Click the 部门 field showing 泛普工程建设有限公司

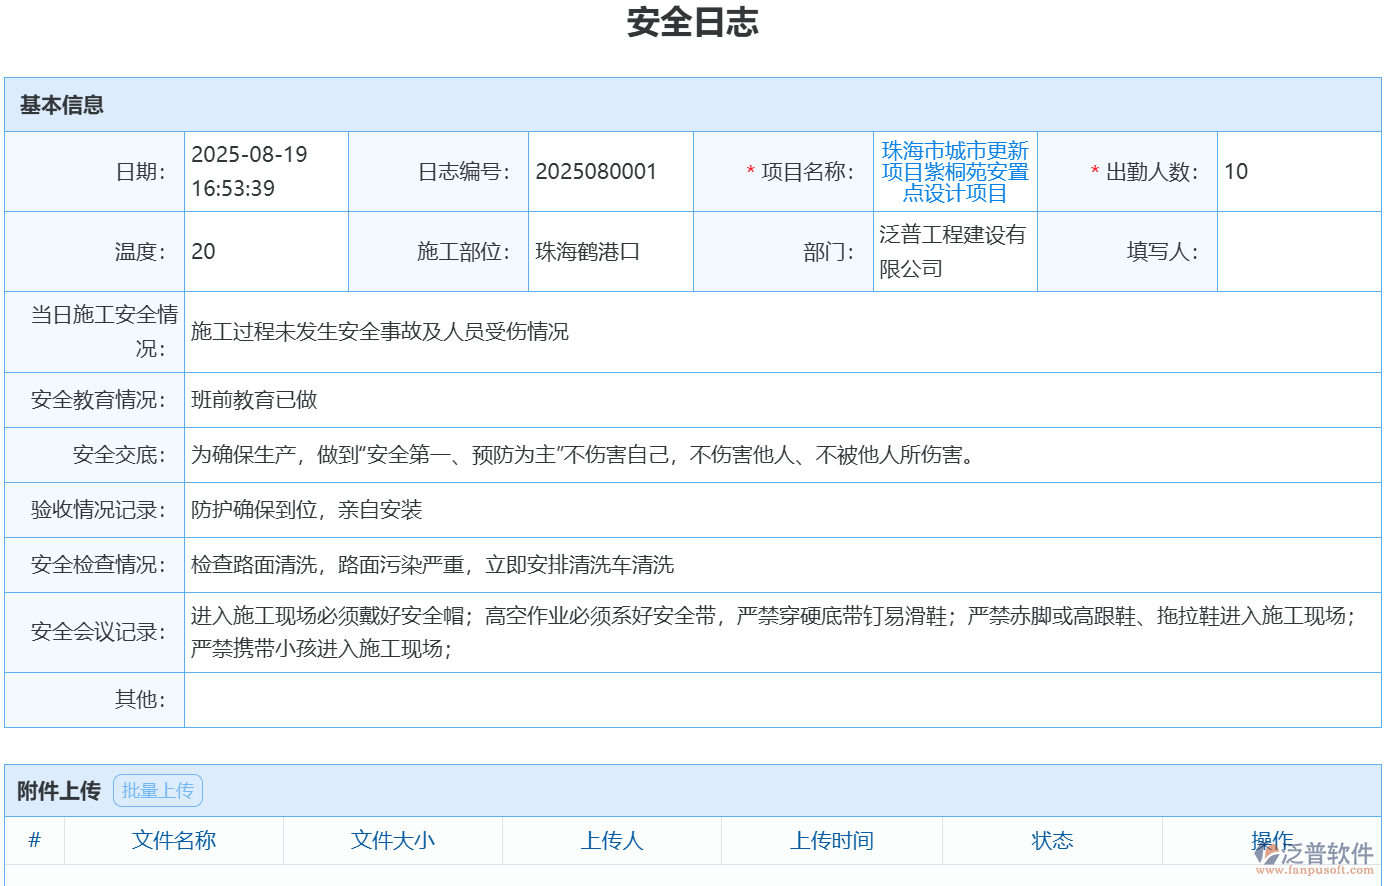pyautogui.click(x=952, y=251)
